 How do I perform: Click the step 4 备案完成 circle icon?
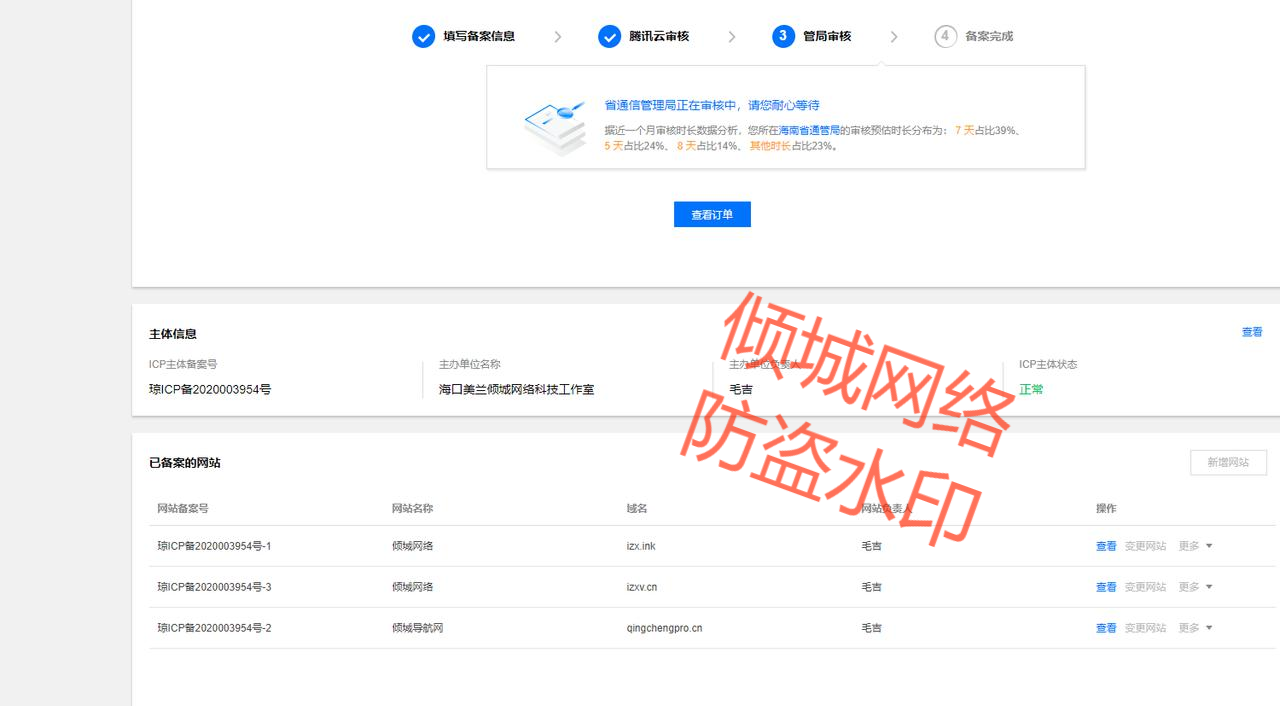[945, 37]
